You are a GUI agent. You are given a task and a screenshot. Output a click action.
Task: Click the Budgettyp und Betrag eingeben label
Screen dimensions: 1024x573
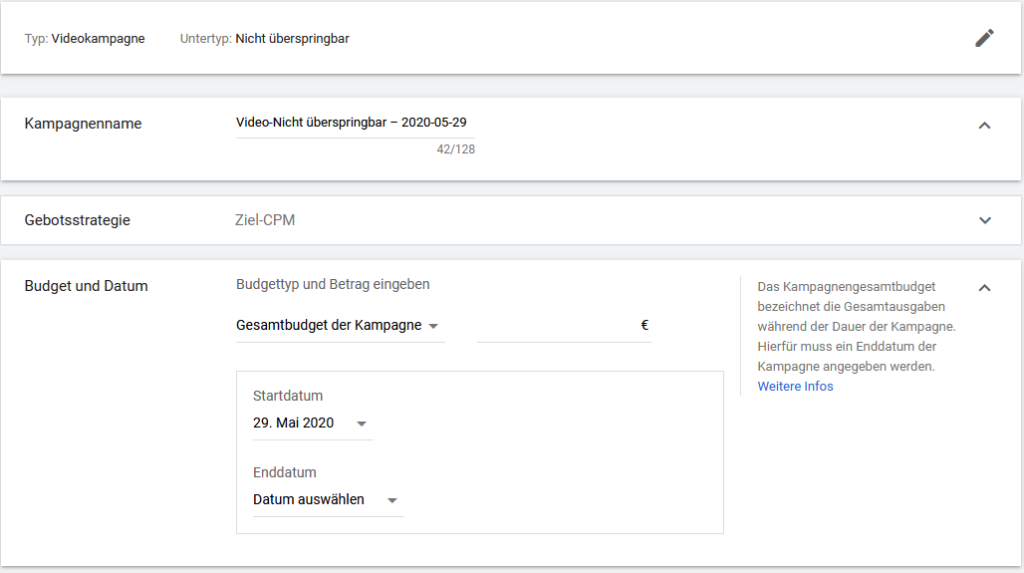coord(332,284)
